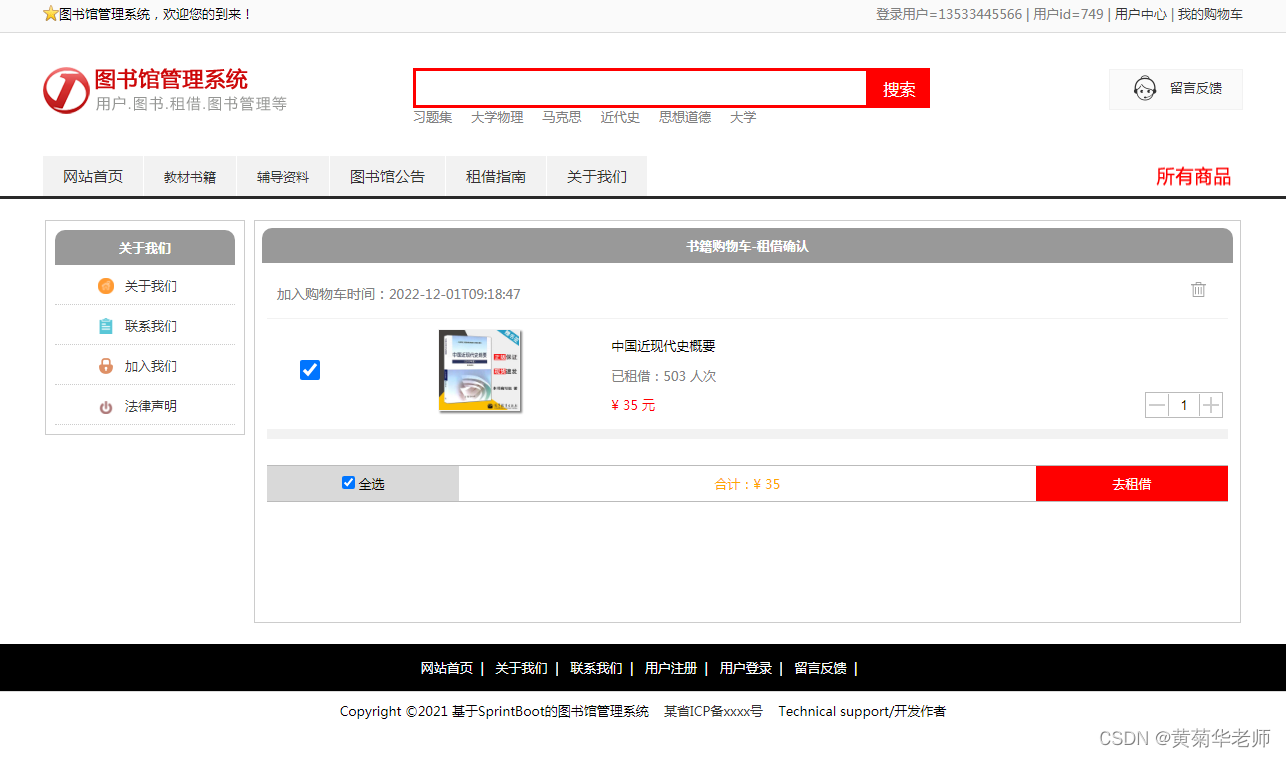The image size is (1286, 758).
Task: Click the red 去租借 button
Action: coord(1131,483)
